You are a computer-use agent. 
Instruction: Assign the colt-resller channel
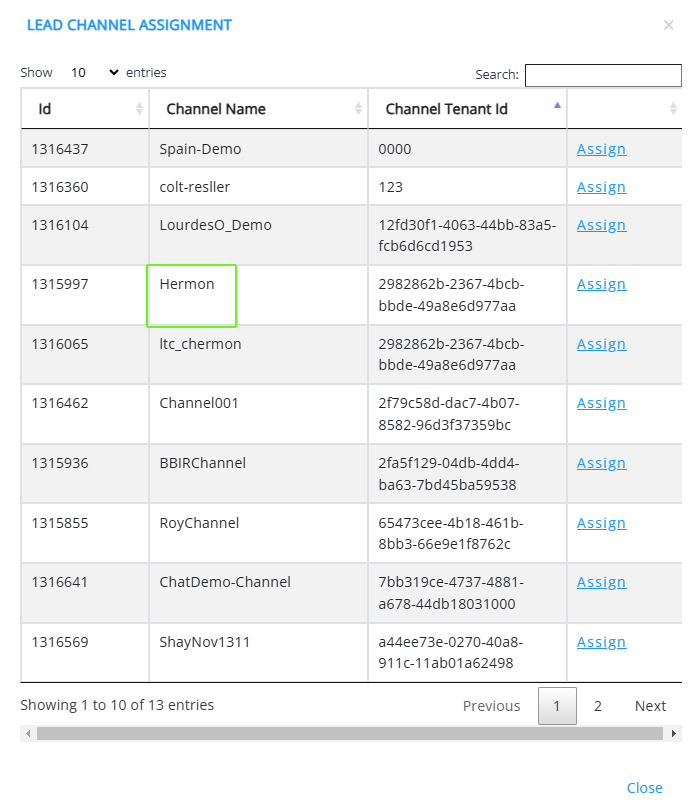pos(601,187)
